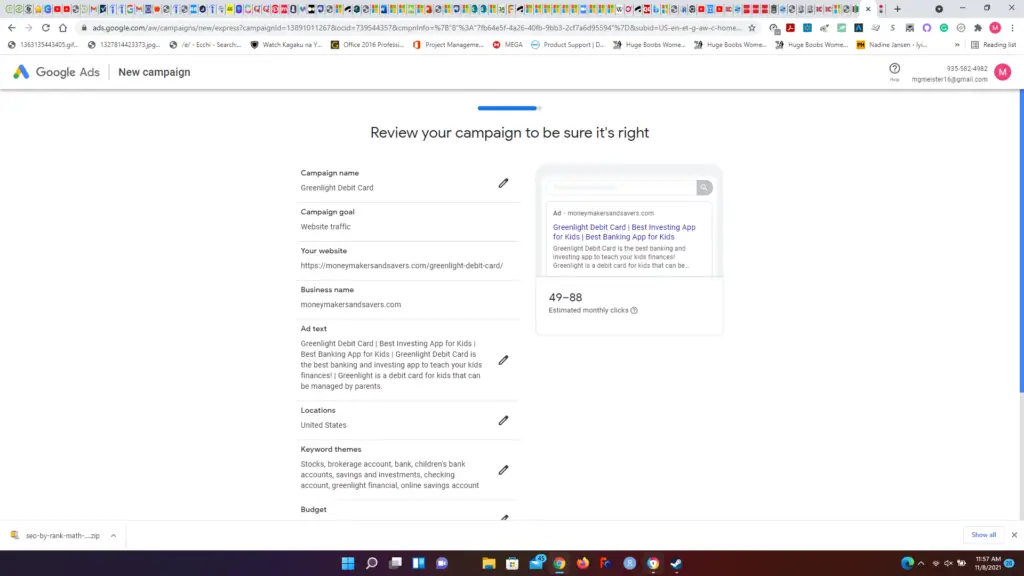Click the "New campaign" header title
1024x576 pixels.
(154, 72)
